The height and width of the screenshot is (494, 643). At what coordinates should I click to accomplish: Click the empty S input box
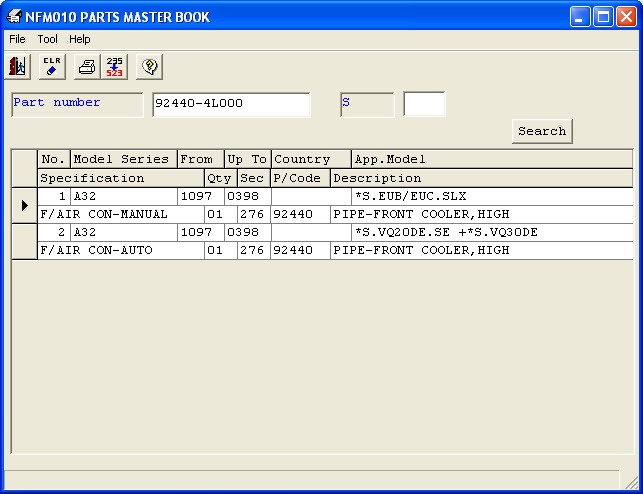(x=424, y=104)
